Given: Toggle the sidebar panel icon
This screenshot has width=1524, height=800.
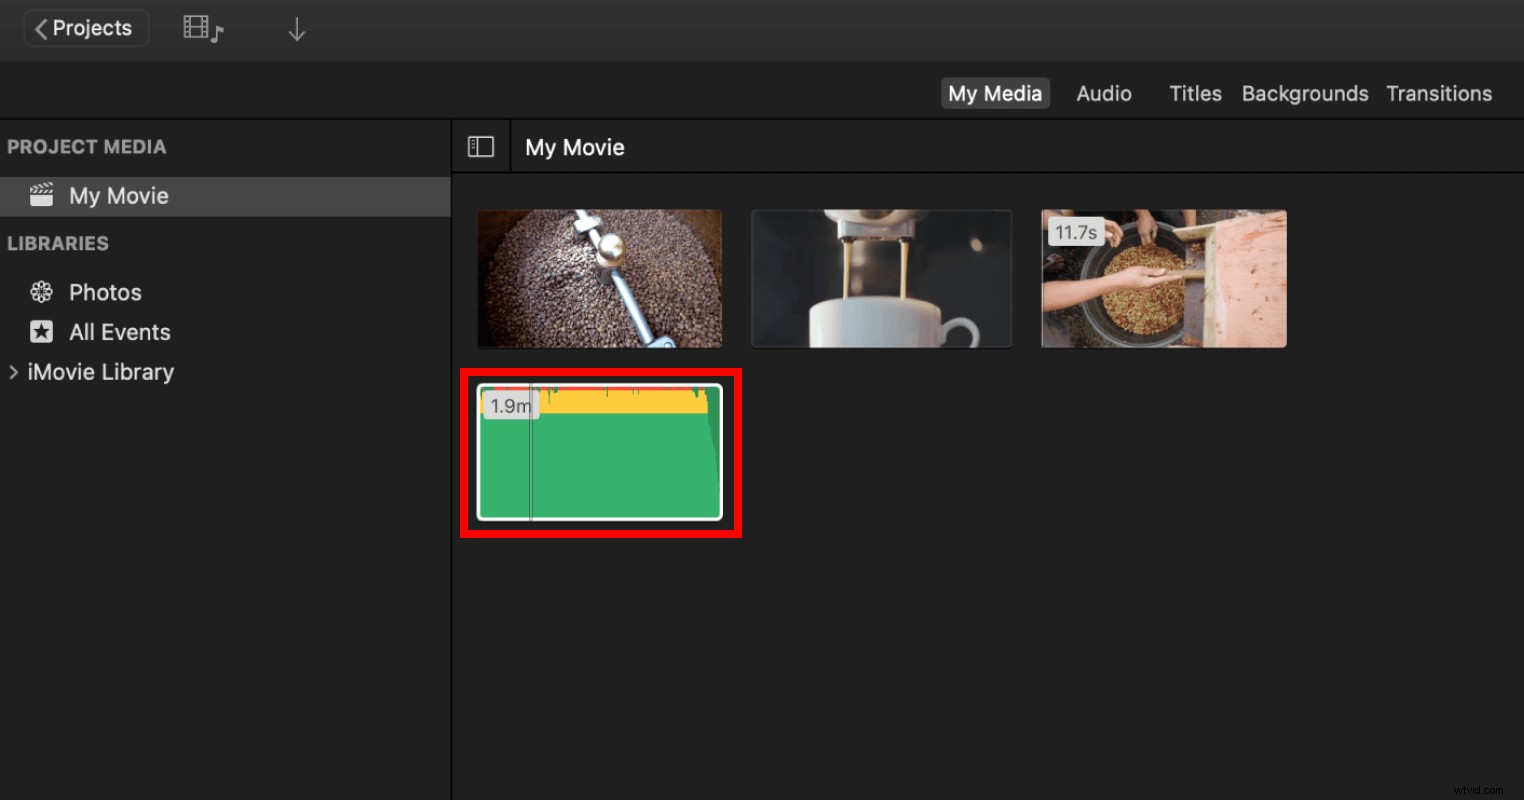Looking at the screenshot, I should click(481, 146).
